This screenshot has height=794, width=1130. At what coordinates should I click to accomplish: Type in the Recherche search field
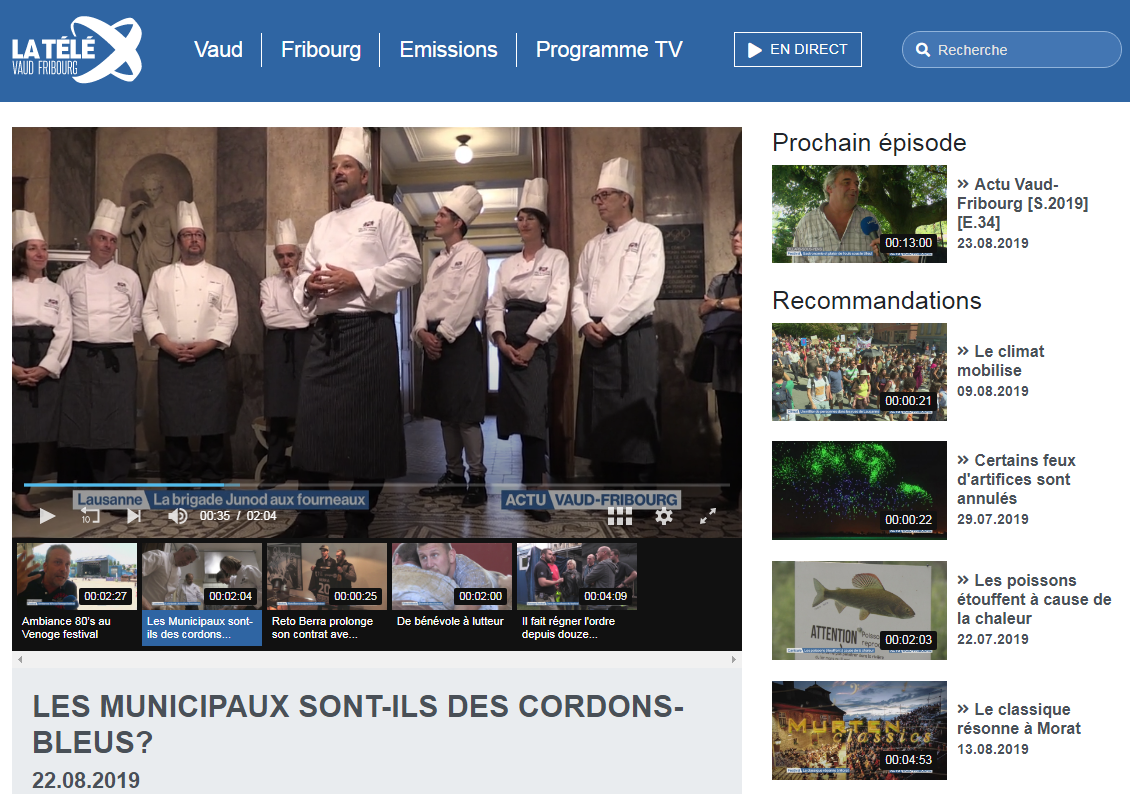pyautogui.click(x=1020, y=50)
